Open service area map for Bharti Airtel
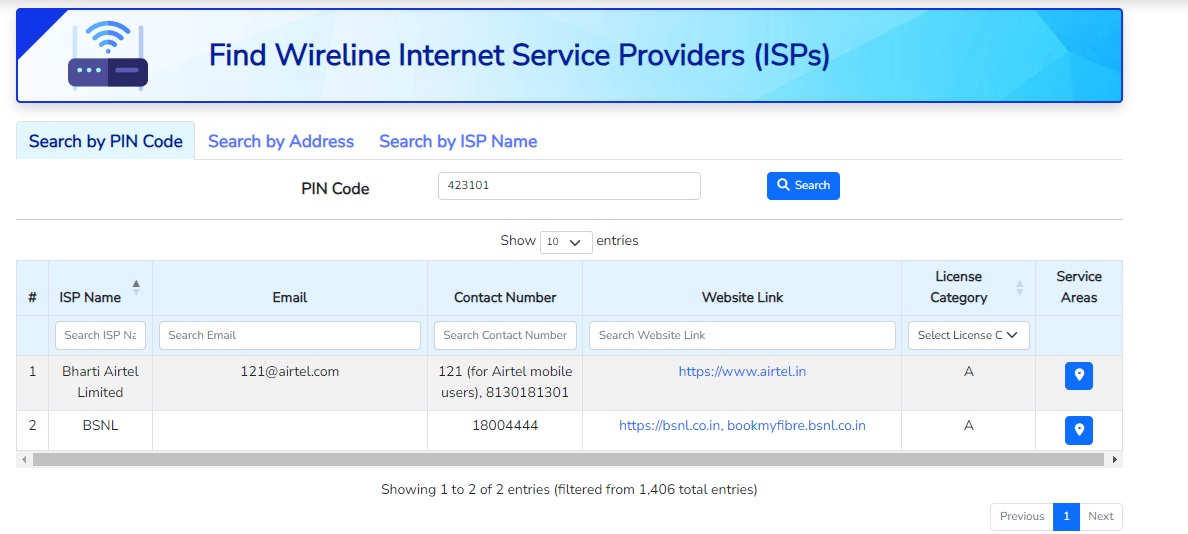Viewport: 1188px width, 534px height. coord(1078,376)
